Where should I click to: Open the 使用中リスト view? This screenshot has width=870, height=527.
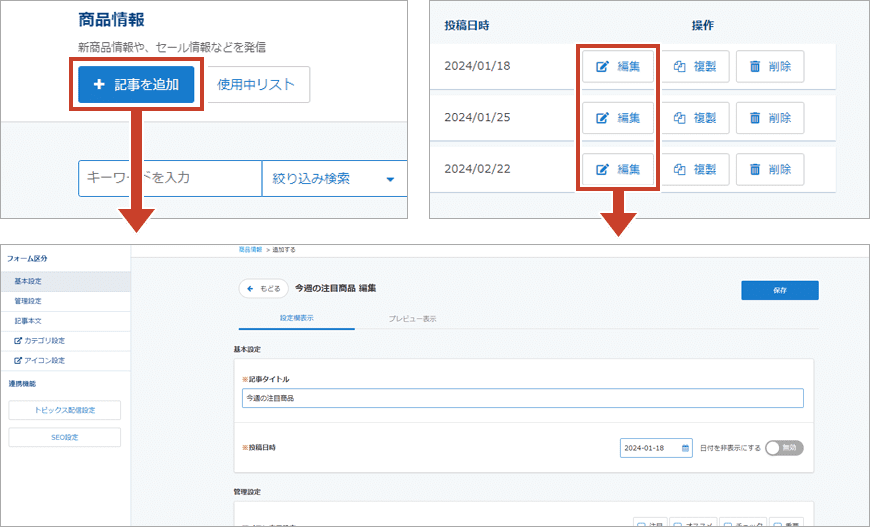pyautogui.click(x=257, y=85)
